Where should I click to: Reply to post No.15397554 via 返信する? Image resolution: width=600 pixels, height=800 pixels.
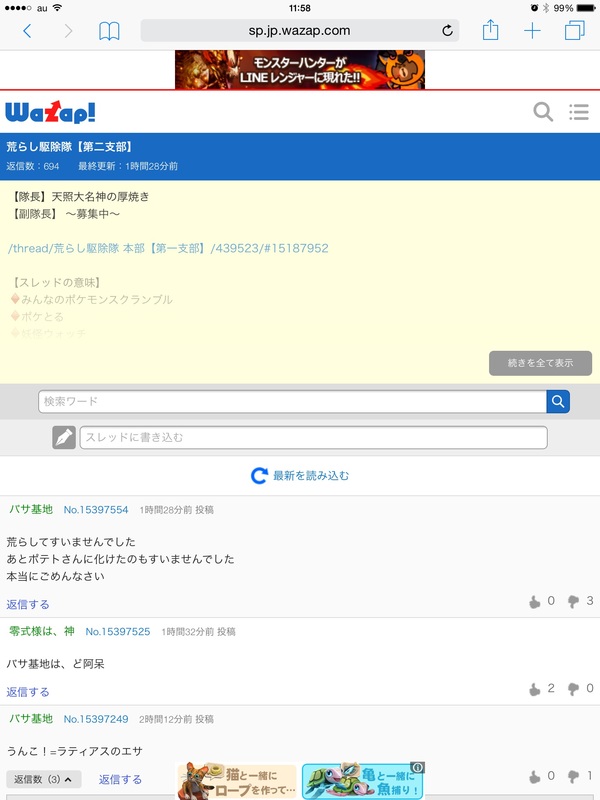28,604
